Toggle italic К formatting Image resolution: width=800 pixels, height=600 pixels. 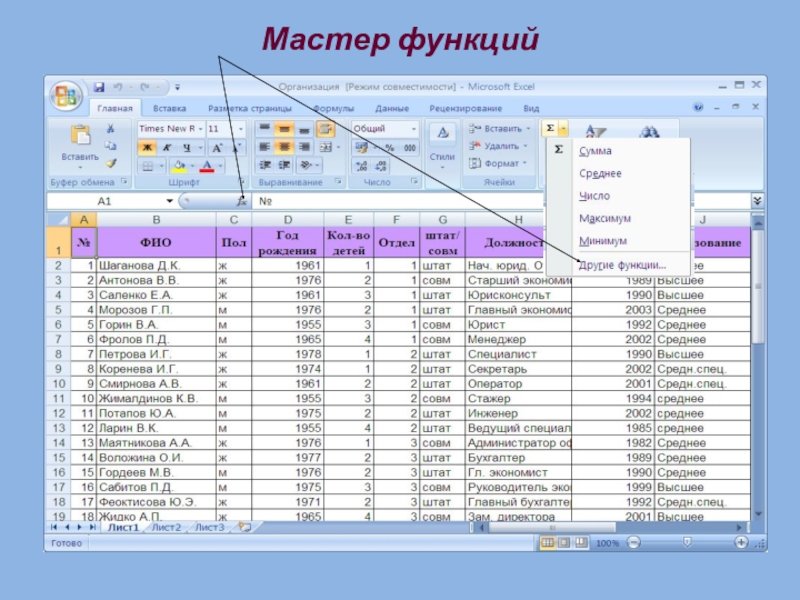[x=166, y=148]
